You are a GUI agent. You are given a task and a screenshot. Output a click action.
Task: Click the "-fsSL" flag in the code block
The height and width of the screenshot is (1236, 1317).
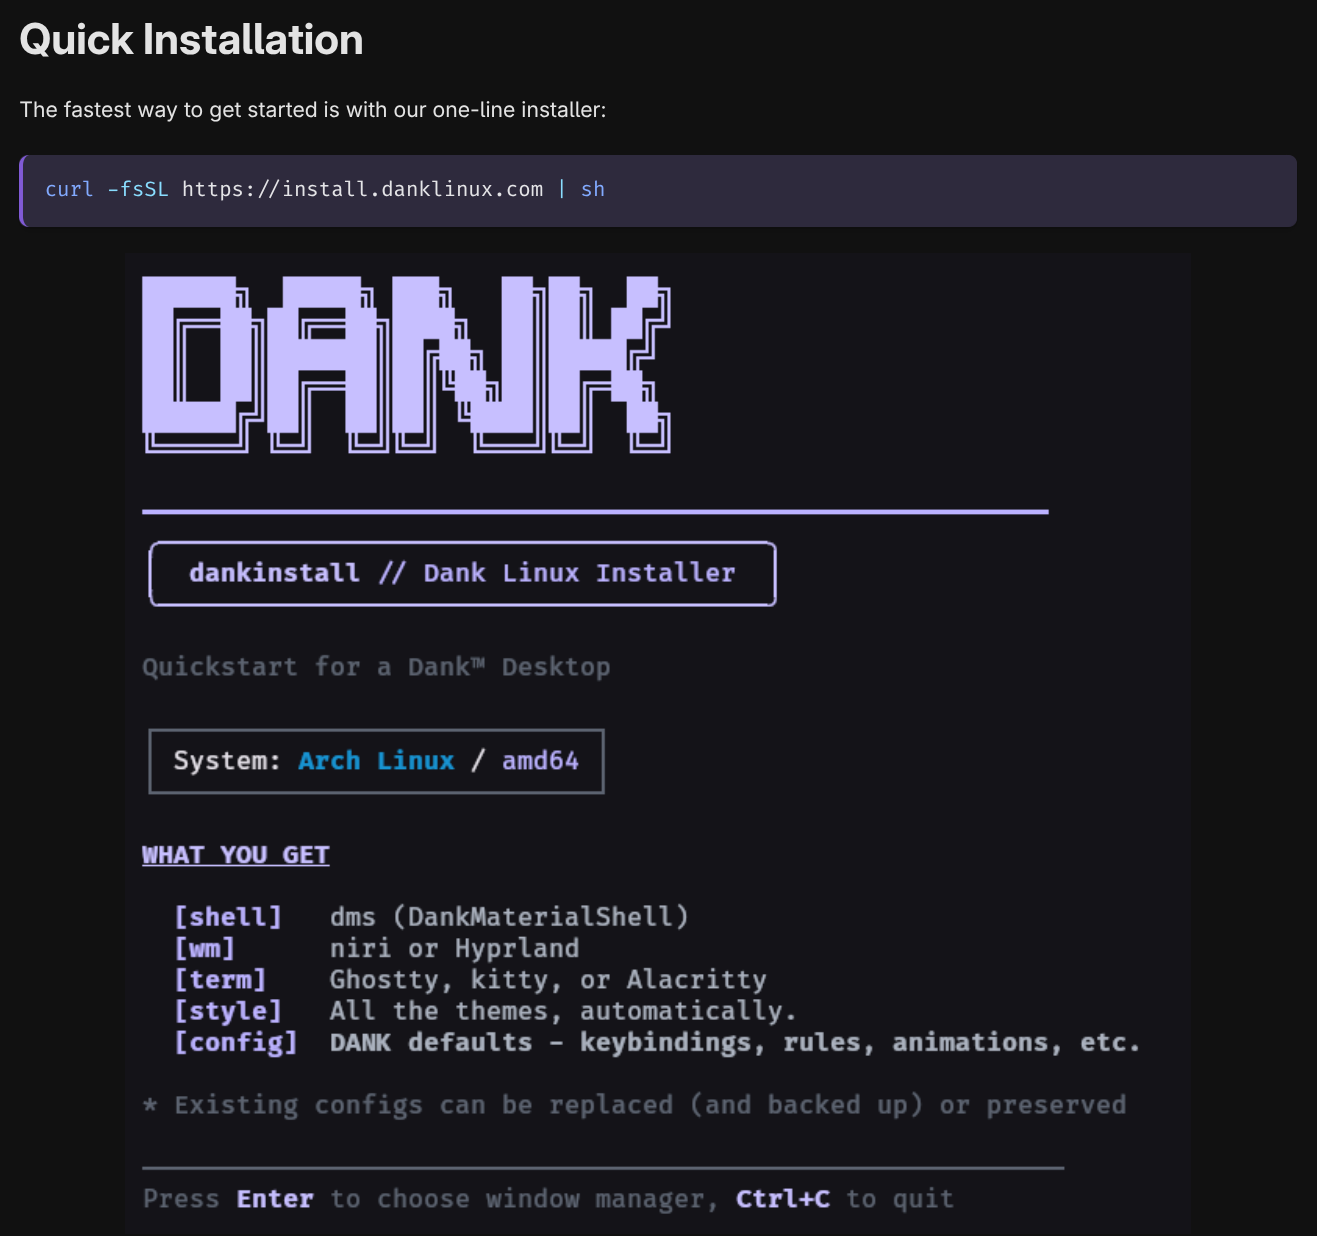coord(138,189)
